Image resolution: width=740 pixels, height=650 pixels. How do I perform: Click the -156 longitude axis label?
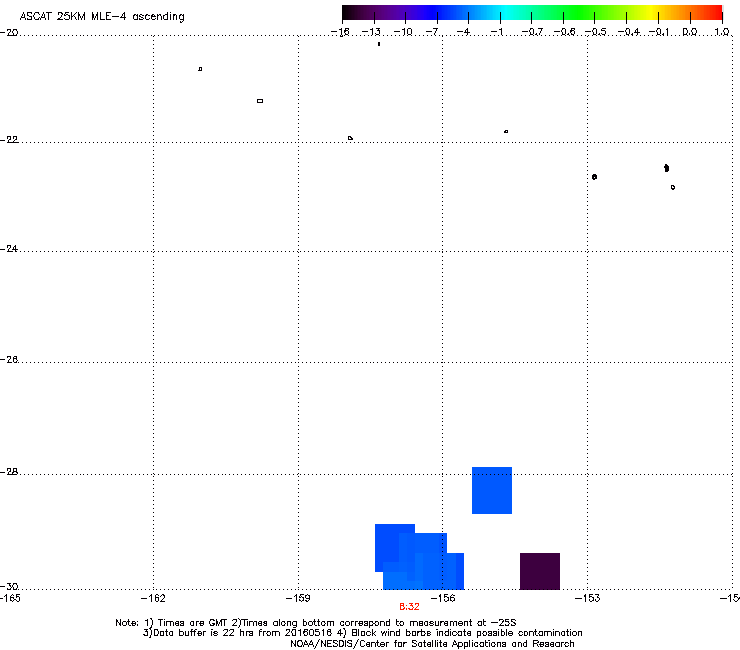click(x=443, y=598)
